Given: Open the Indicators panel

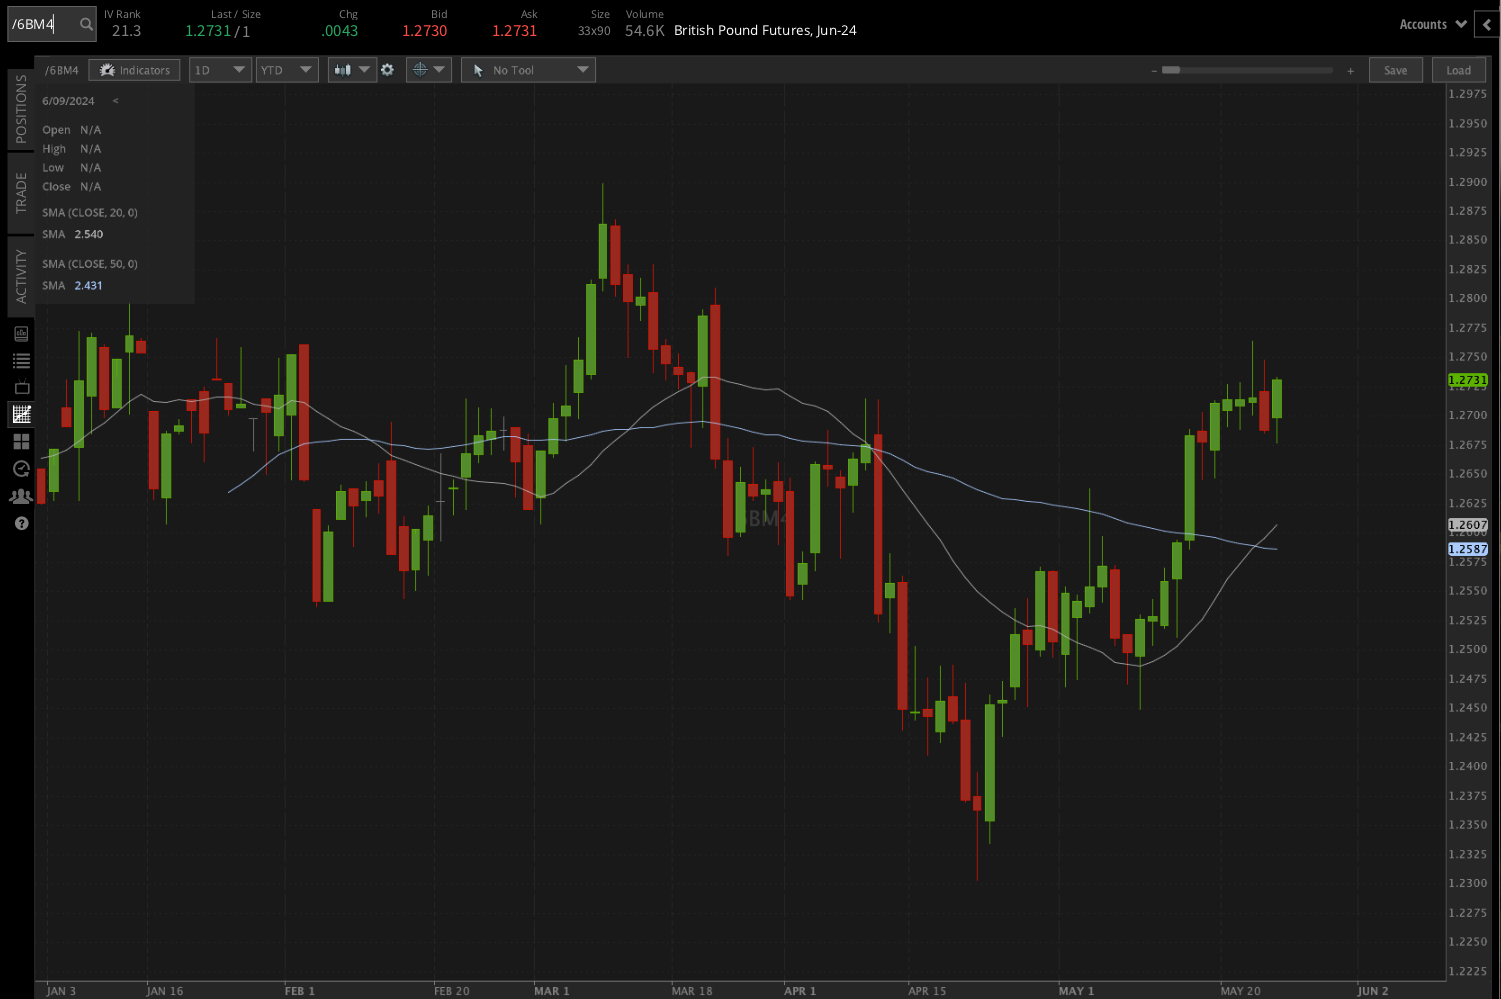Looking at the screenshot, I should point(135,70).
